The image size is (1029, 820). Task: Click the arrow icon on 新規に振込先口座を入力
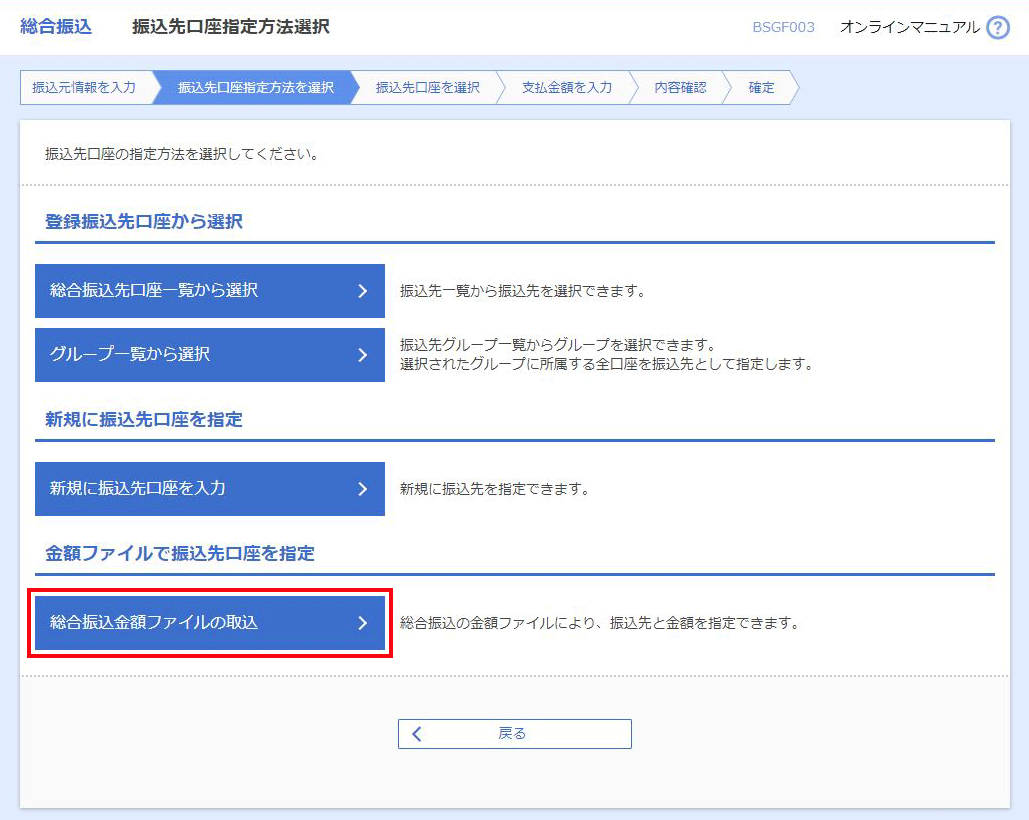(x=362, y=489)
